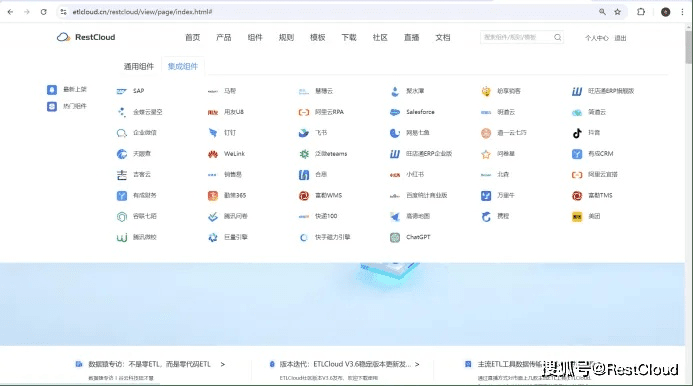Open the 规则 nav menu
Image resolution: width=693 pixels, height=386 pixels.
286,38
